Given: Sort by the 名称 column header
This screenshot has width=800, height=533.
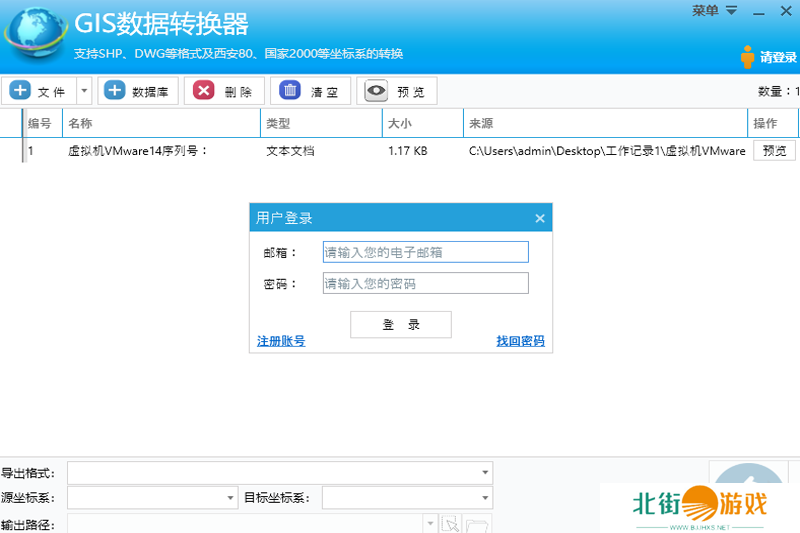Looking at the screenshot, I should coord(160,124).
